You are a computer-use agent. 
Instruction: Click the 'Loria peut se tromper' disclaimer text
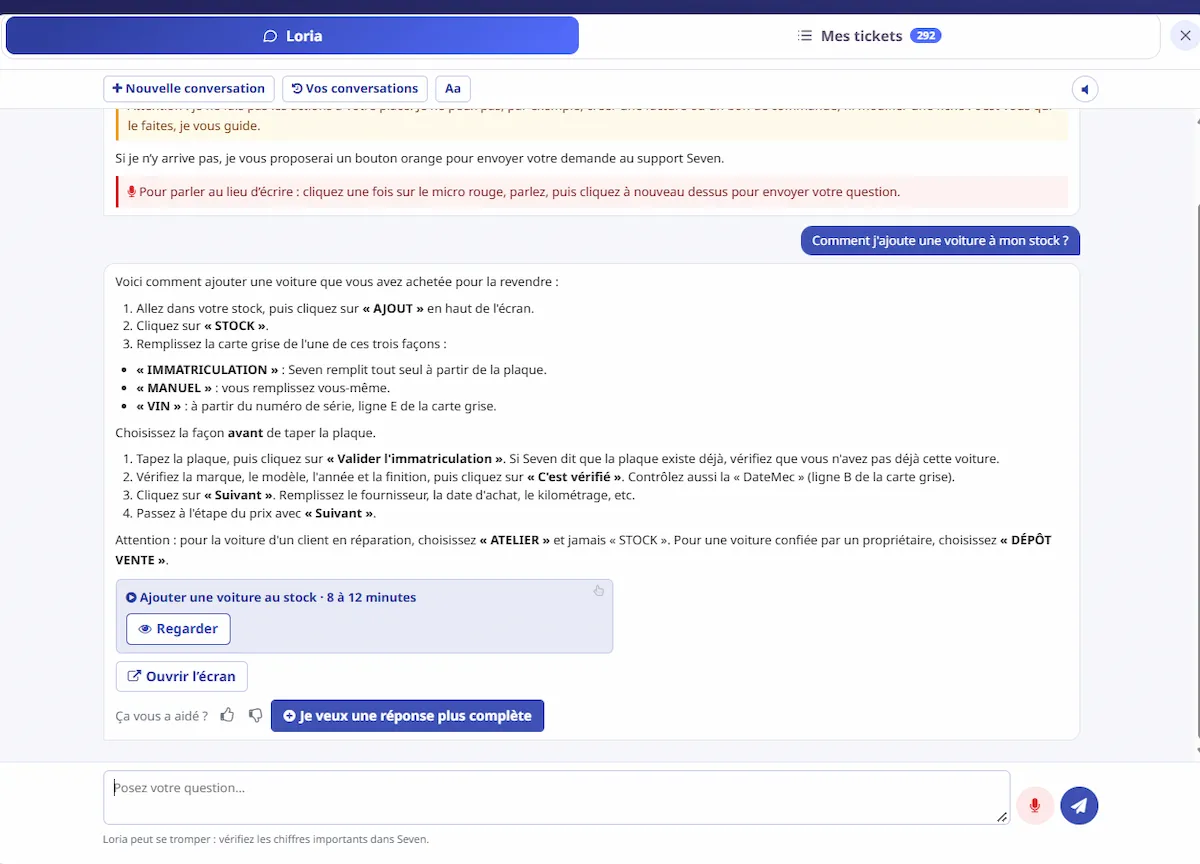coord(266,840)
